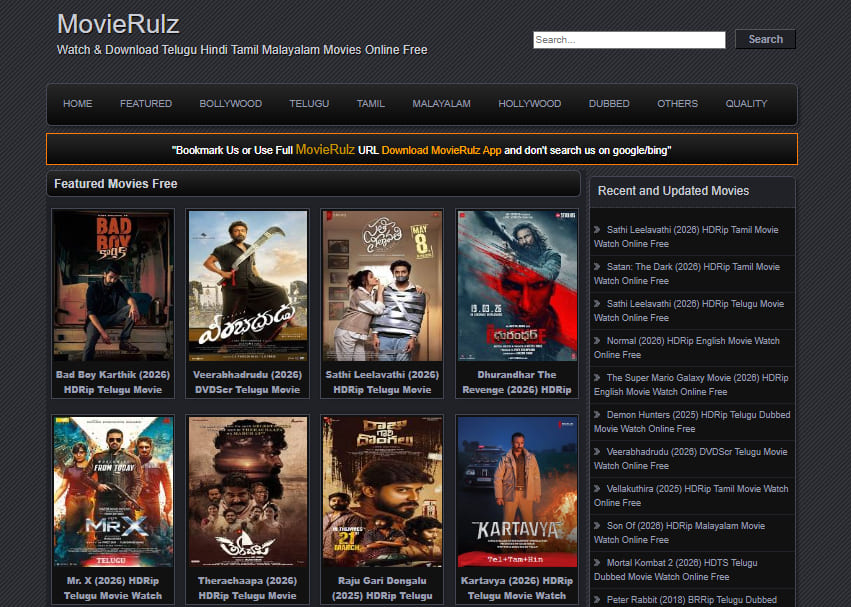The image size is (851, 607).
Task: Click arrow icon beside Demon Hunters
Action: 597,414
